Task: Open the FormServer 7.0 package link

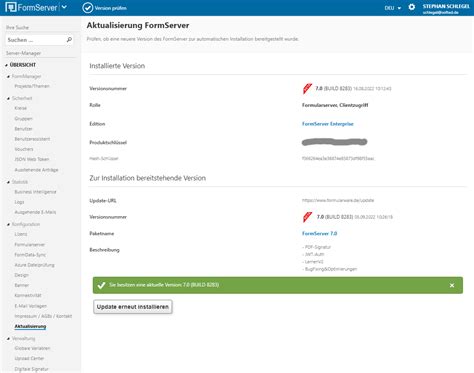Action: [x=319, y=233]
